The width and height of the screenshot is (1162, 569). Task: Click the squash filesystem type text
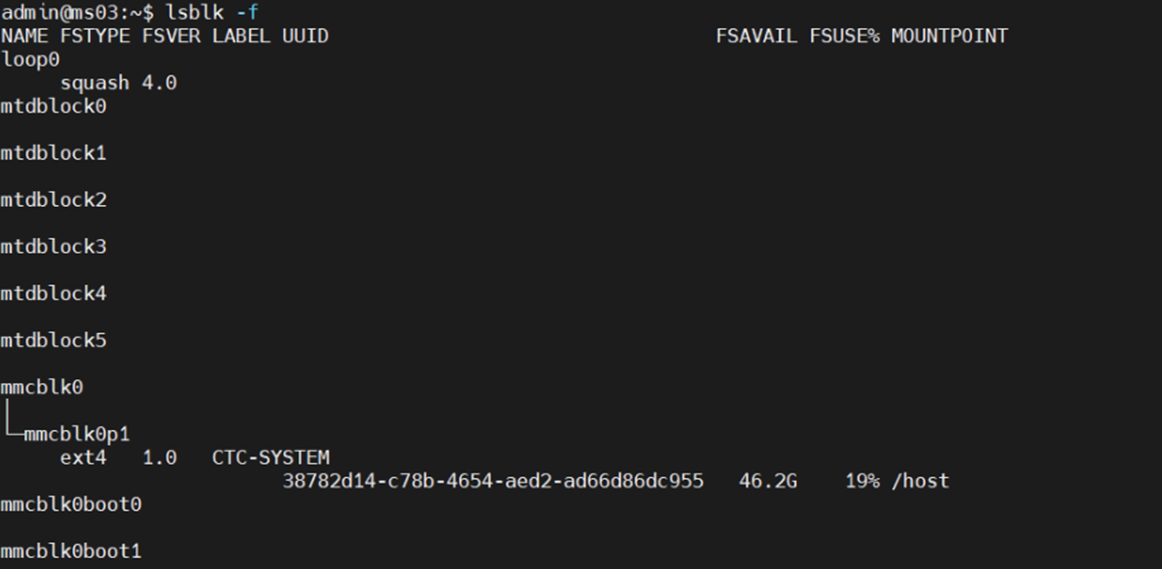(95, 83)
